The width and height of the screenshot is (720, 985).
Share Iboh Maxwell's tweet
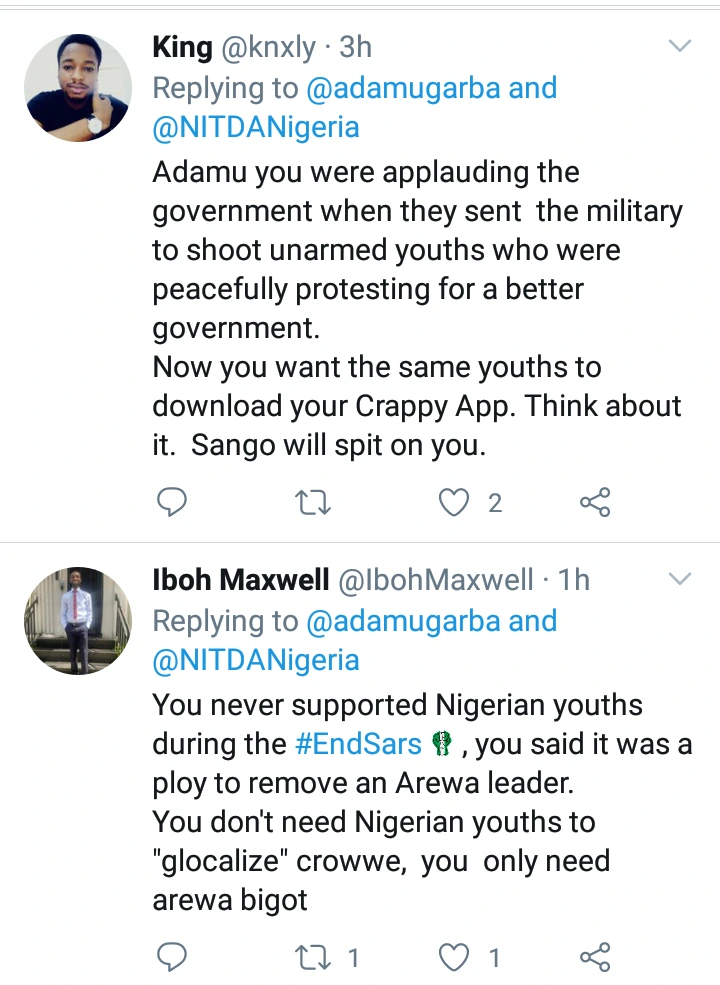pos(595,958)
